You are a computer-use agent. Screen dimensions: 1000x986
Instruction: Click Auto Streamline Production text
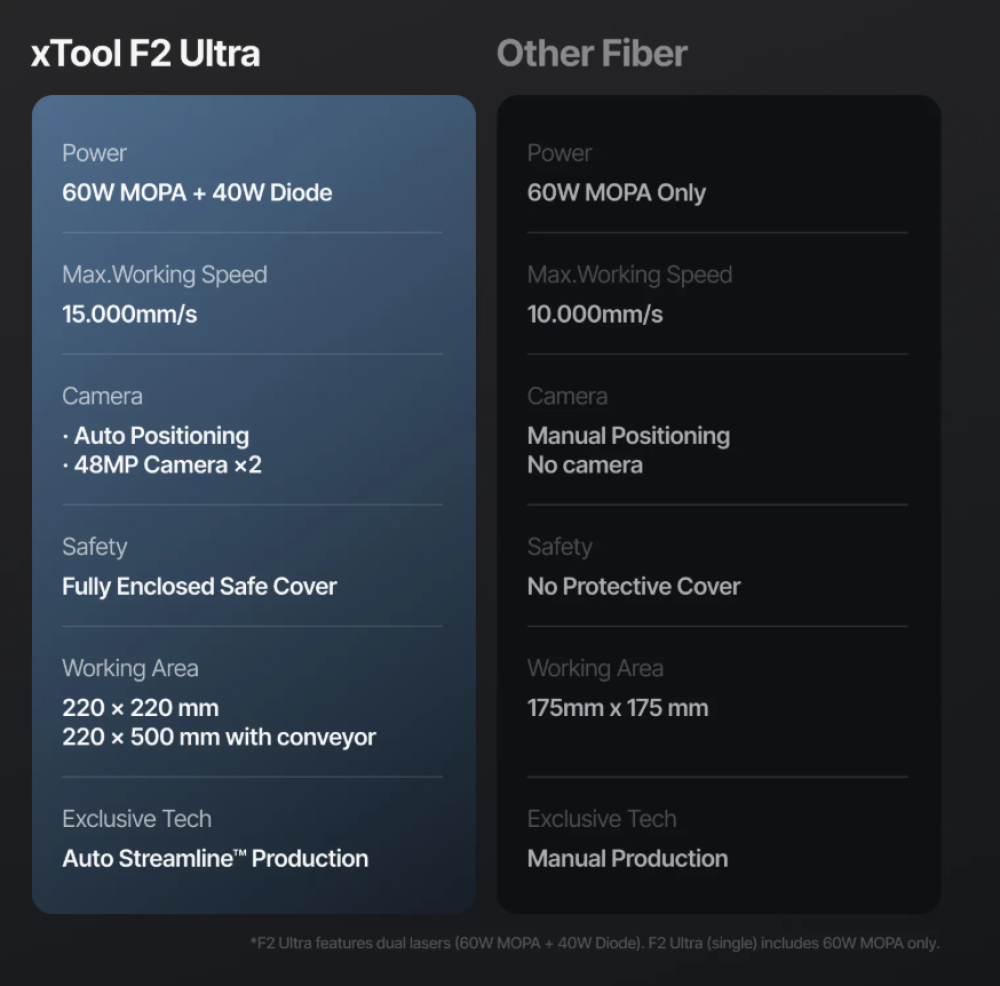[215, 858]
